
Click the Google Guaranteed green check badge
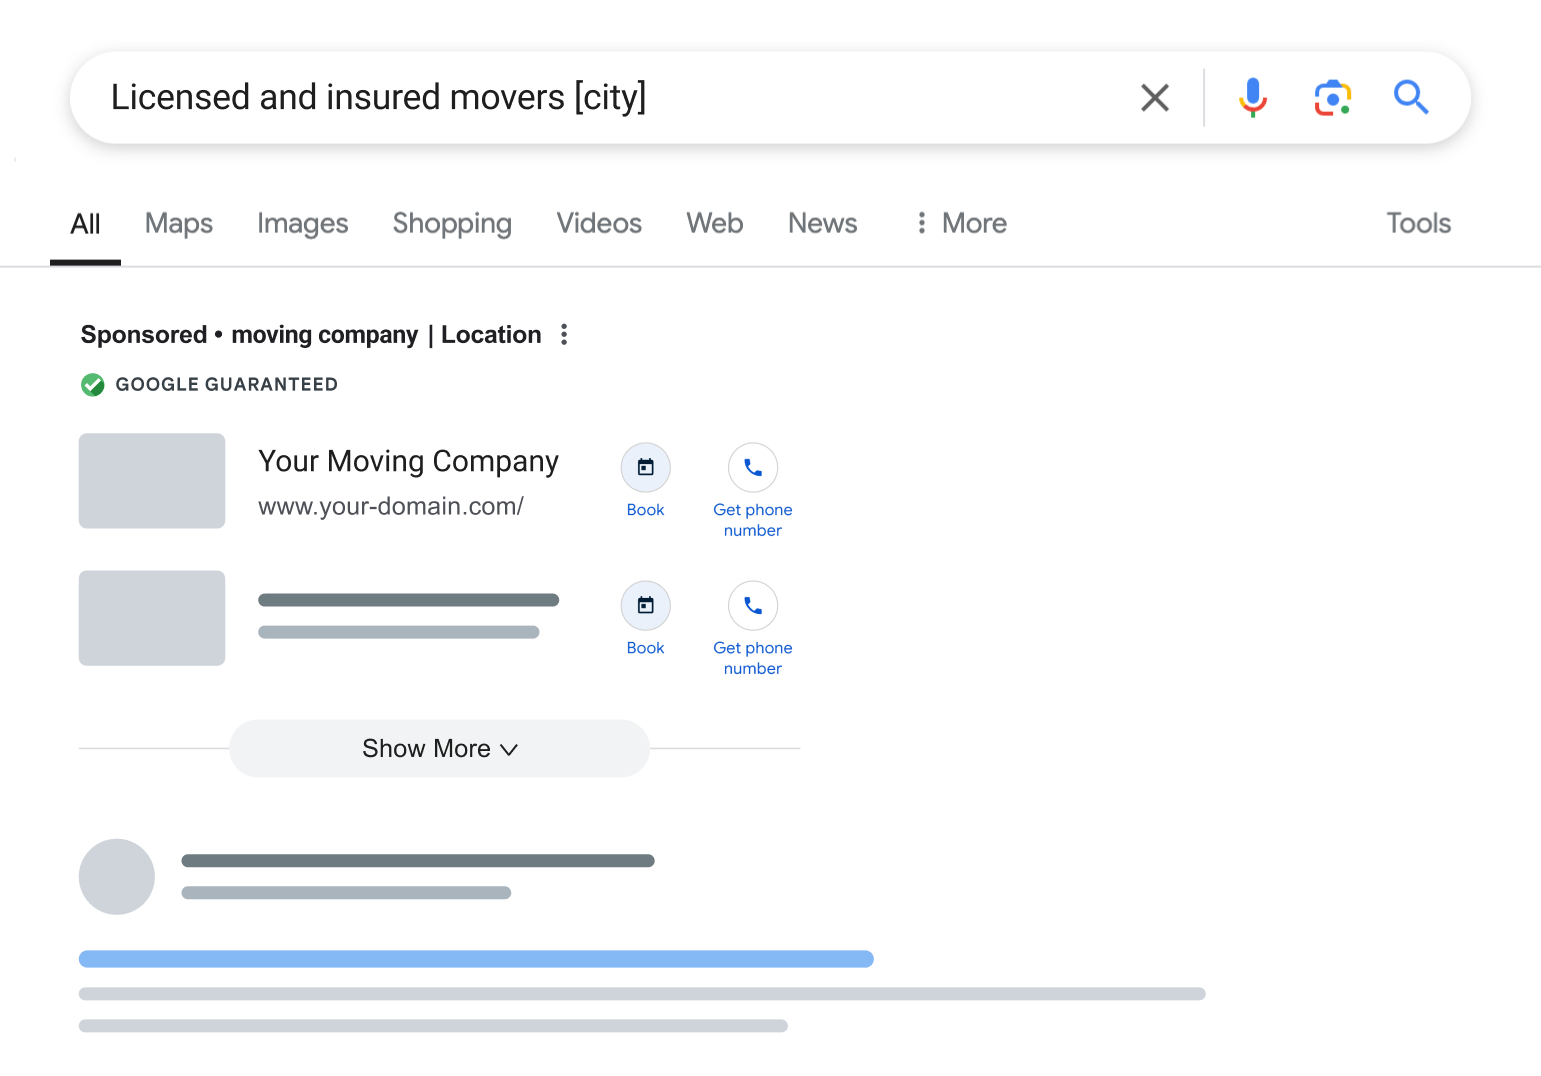pos(93,385)
